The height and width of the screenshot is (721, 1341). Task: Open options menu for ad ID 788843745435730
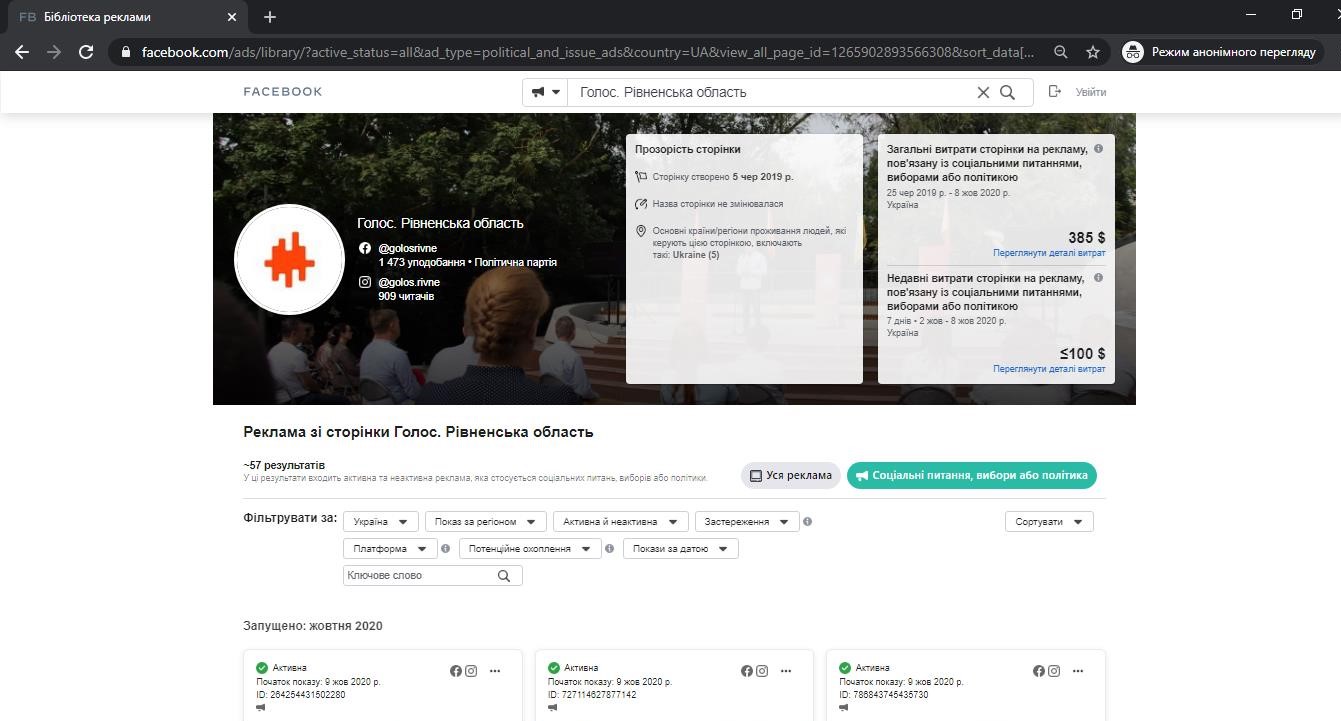[x=1078, y=671]
